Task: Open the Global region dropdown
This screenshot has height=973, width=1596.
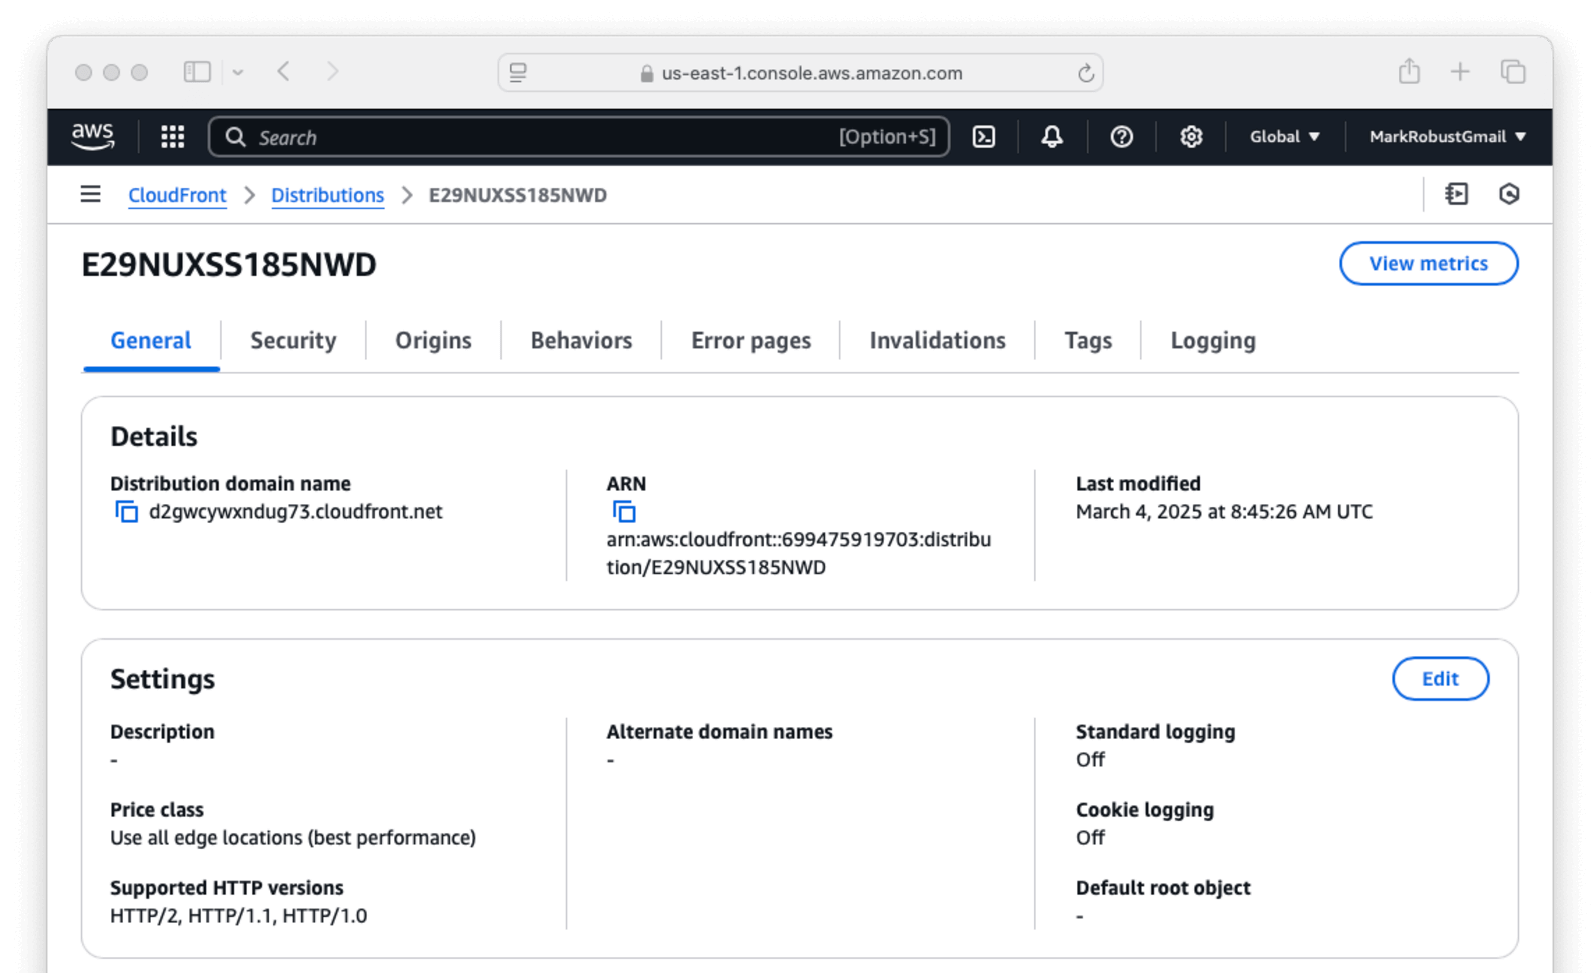Action: coord(1285,137)
